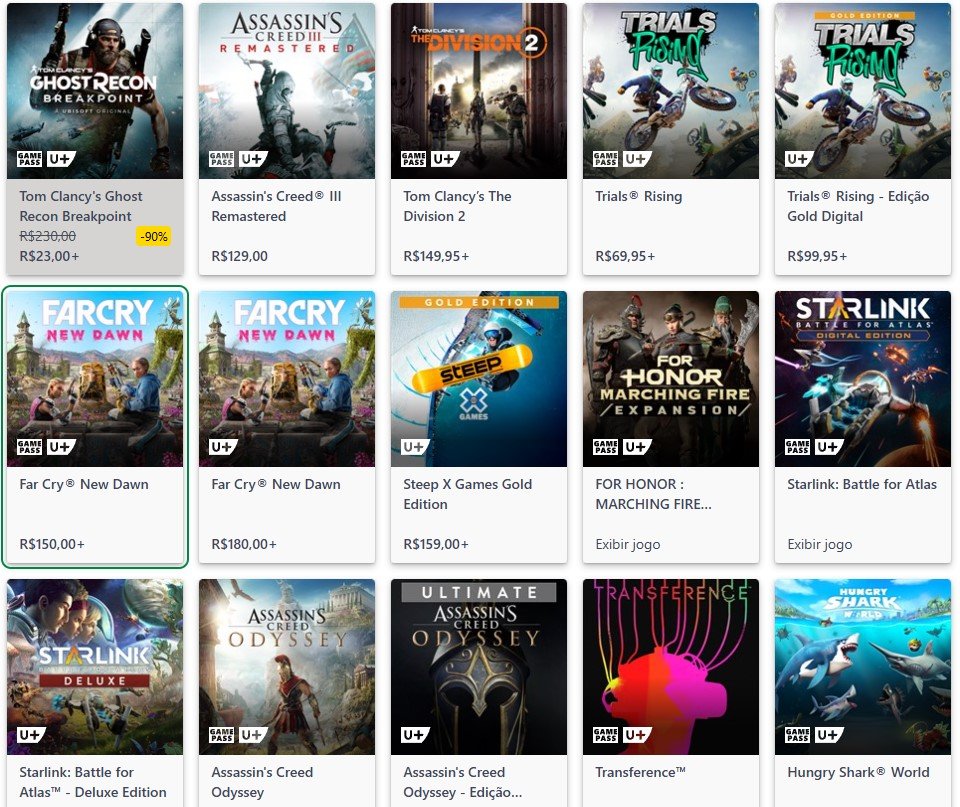The image size is (960, 807).
Task: Click U+ badge on Trials Rising Gold Edition cover
Action: coord(800,159)
